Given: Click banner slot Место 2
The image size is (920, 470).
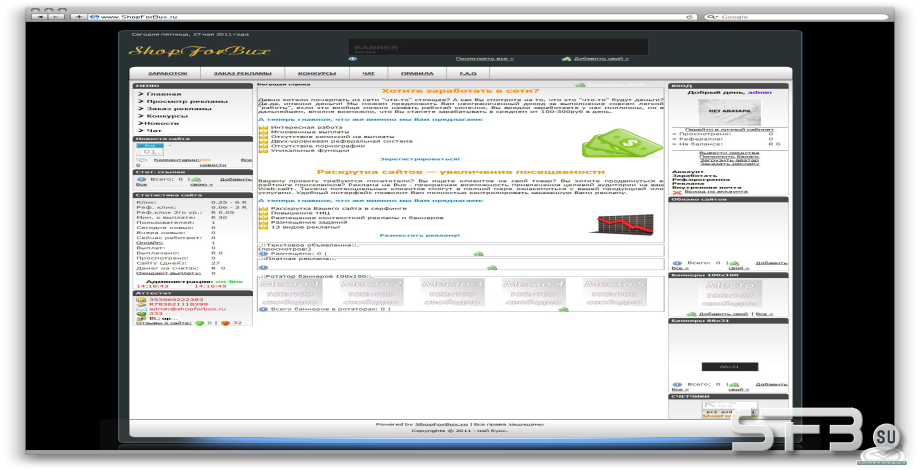Looking at the screenshot, I should (x=371, y=292).
